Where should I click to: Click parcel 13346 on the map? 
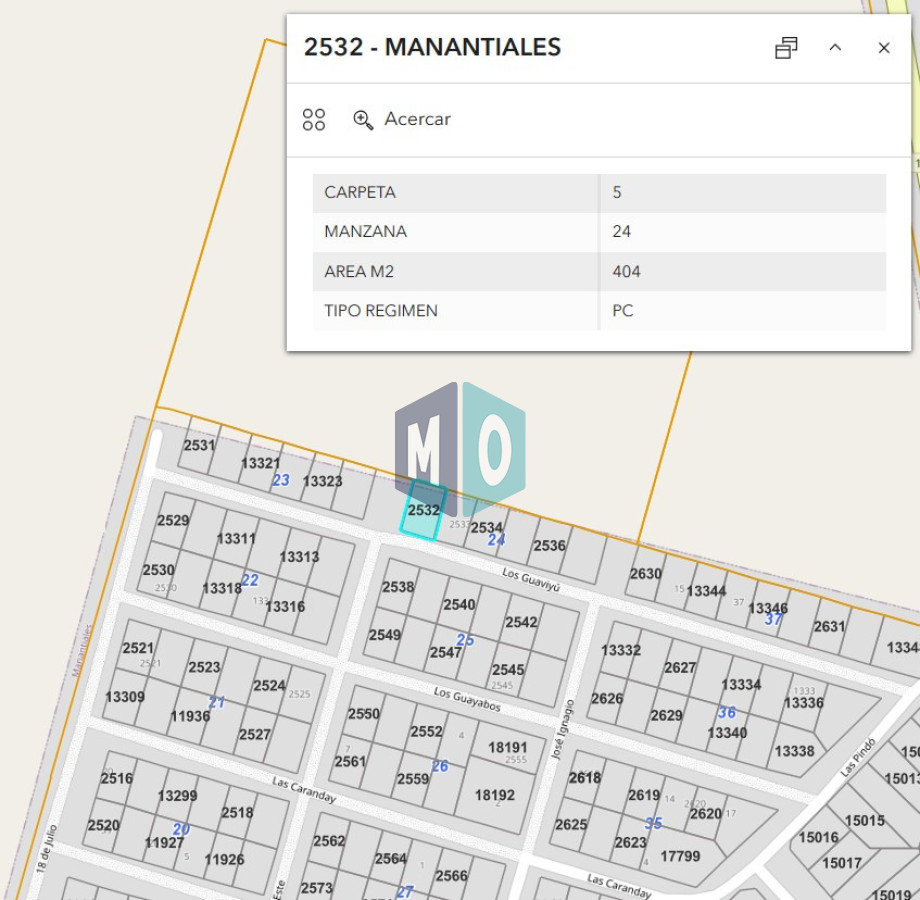[x=768, y=608]
